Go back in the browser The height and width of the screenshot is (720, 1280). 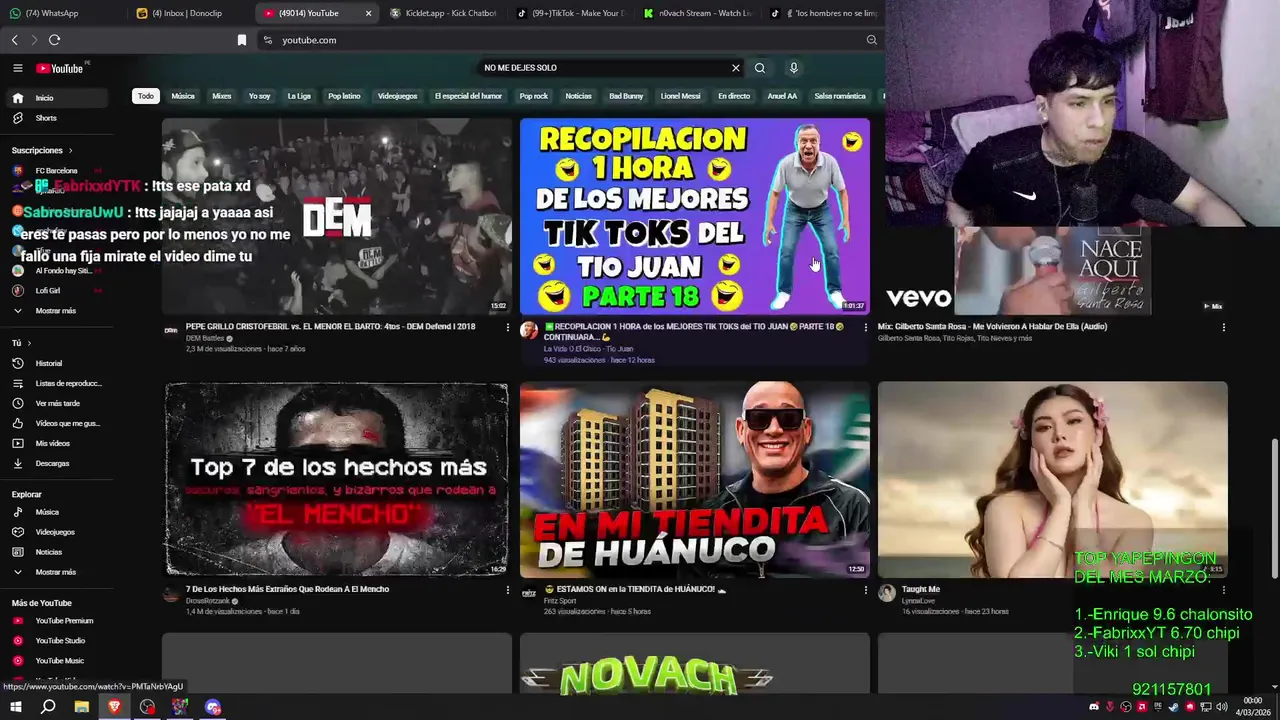click(x=14, y=40)
